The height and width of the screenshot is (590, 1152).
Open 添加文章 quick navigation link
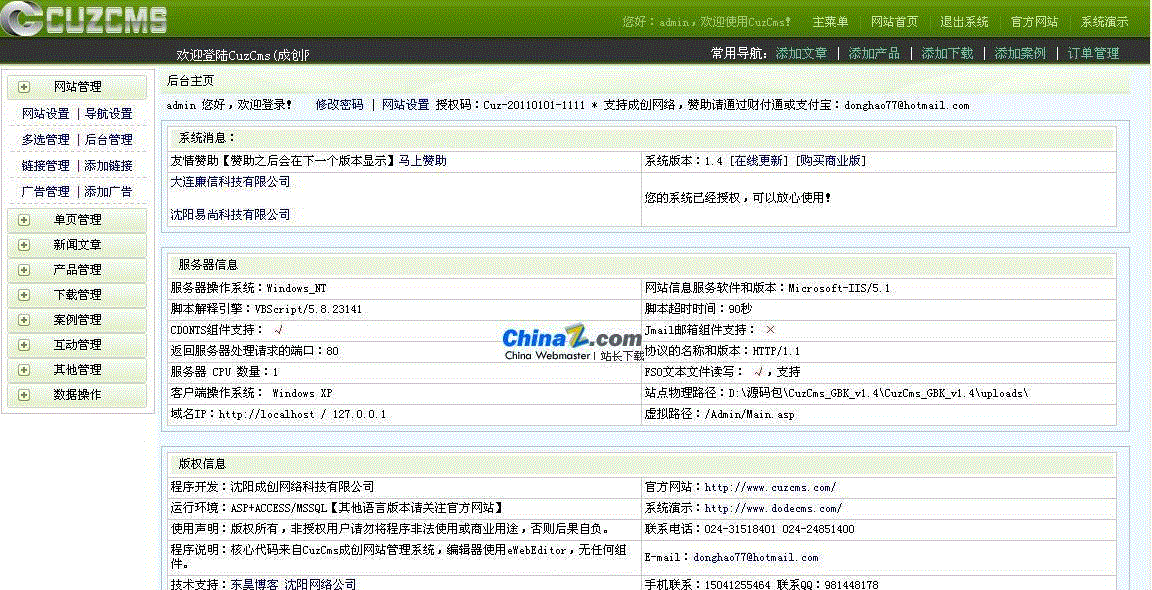pyautogui.click(x=801, y=54)
